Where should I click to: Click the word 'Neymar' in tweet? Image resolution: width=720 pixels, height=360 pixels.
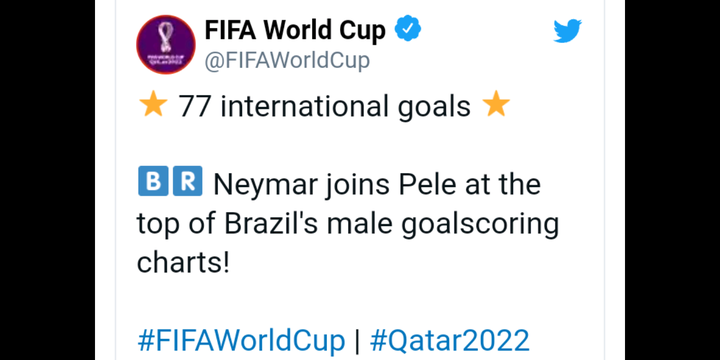point(265,186)
